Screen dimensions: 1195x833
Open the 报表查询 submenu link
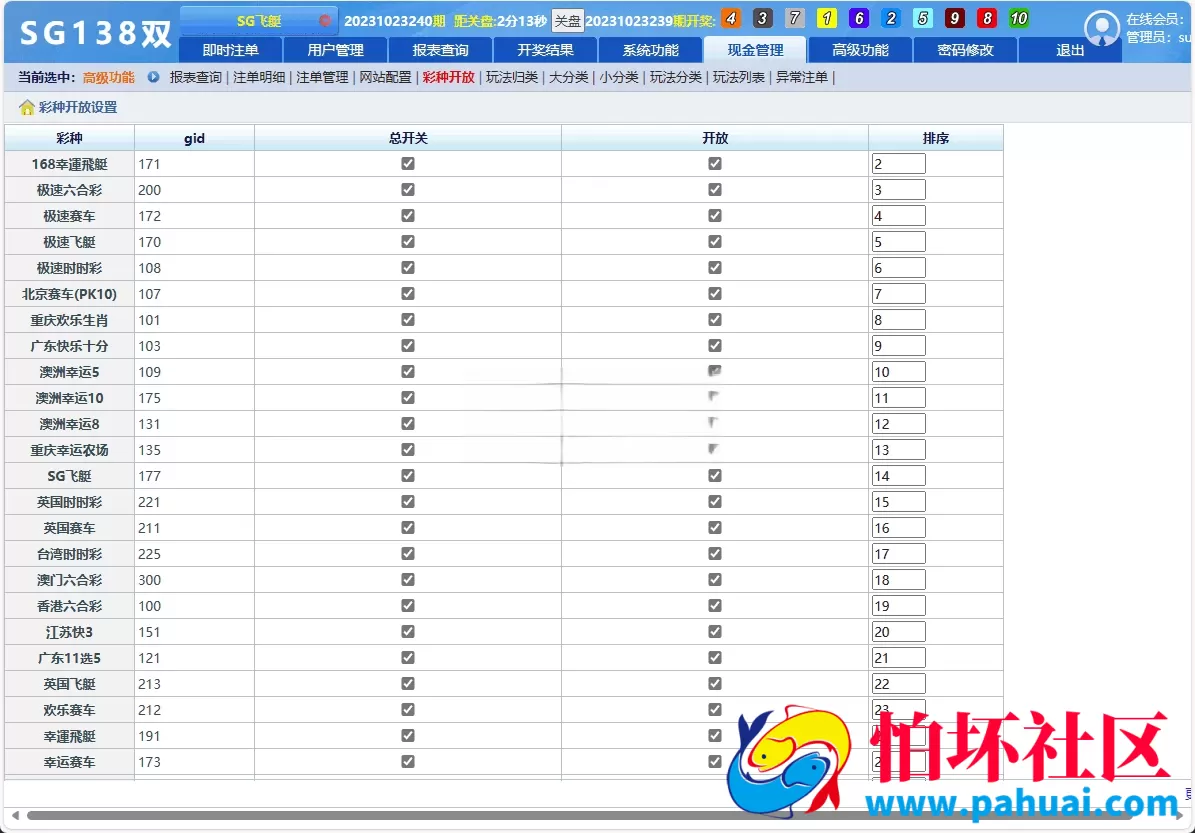[195, 77]
